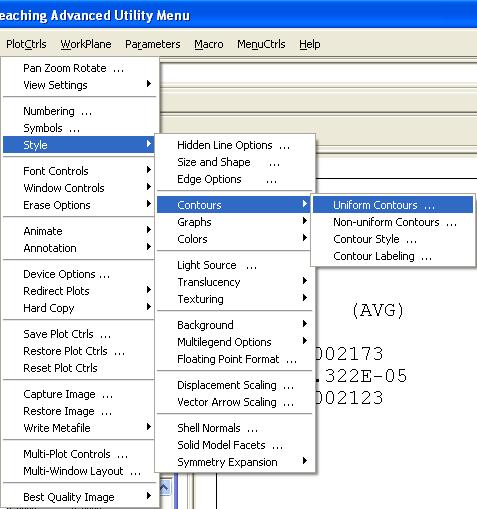Select Size and Shape item
The height and width of the screenshot is (509, 477).
[235, 162]
